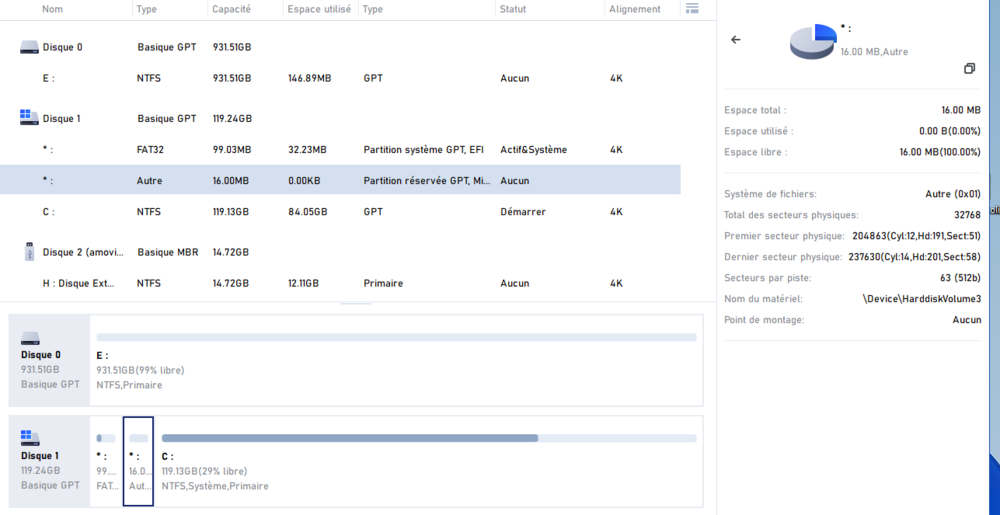1000x515 pixels.
Task: Open the column settings list icon
Action: (692, 9)
